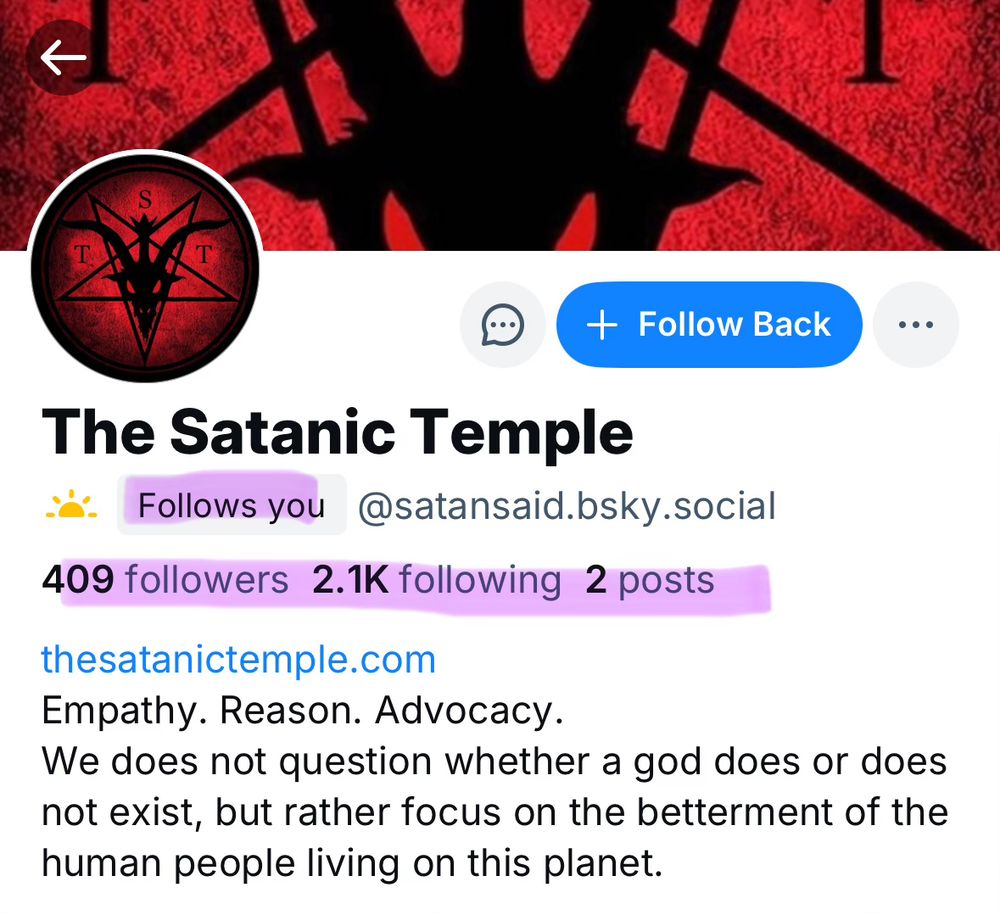Image resolution: width=1000 pixels, height=914 pixels.
Task: Switch to the followers list
Action: (x=163, y=579)
